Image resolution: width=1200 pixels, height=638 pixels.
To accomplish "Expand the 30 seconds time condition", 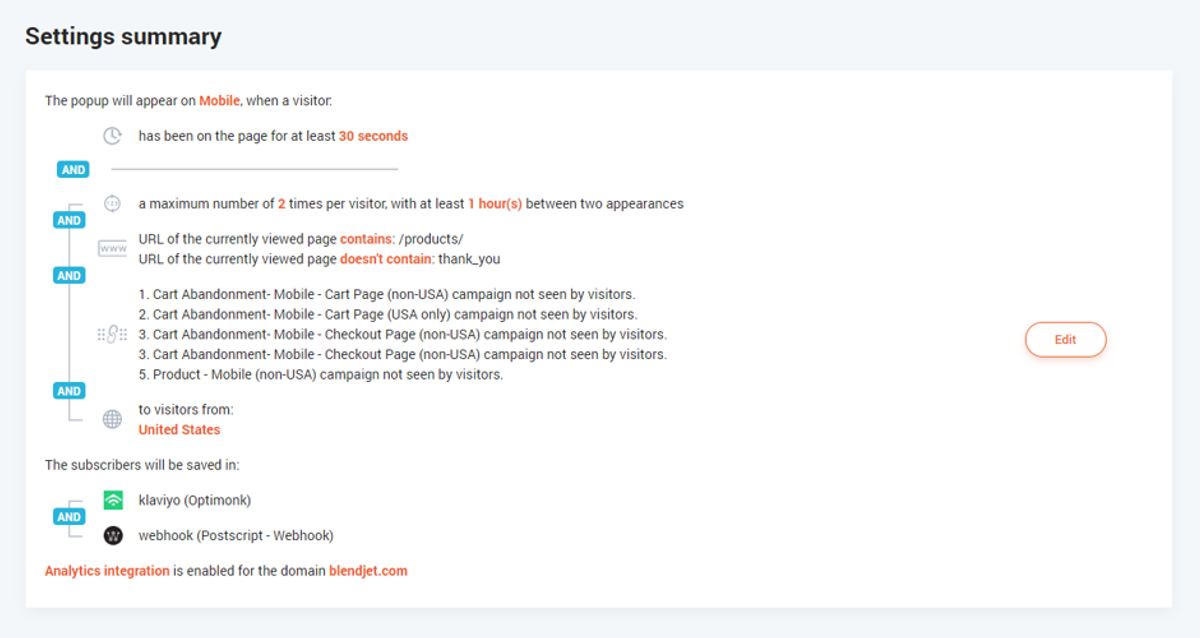I will [x=373, y=135].
